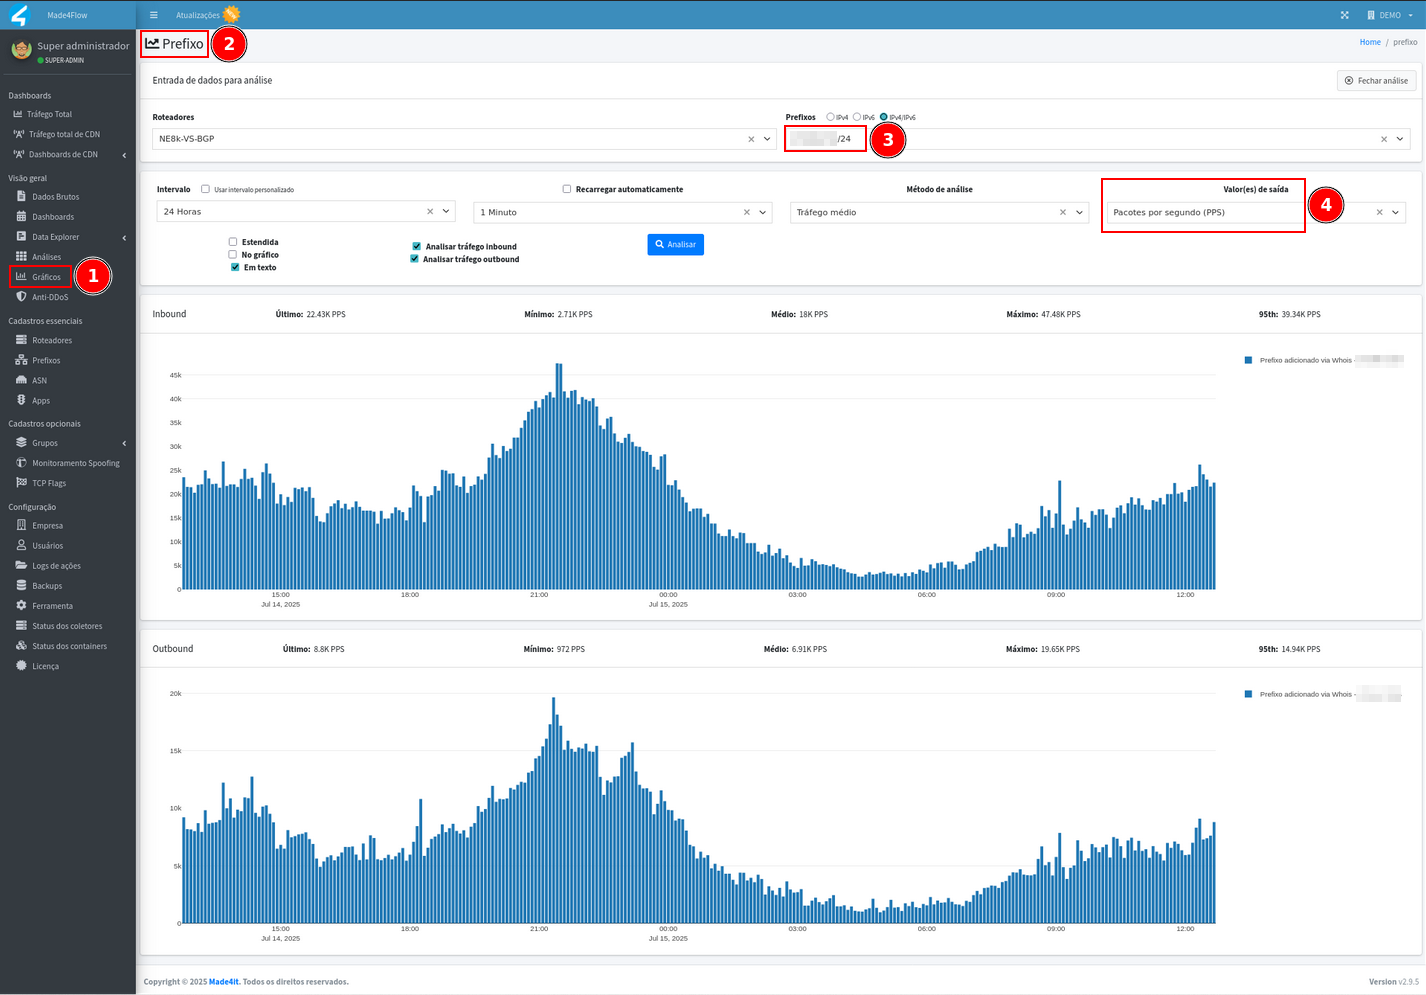Select the IPv4 radio button
Screen dimensions: 1426x995
(x=830, y=117)
